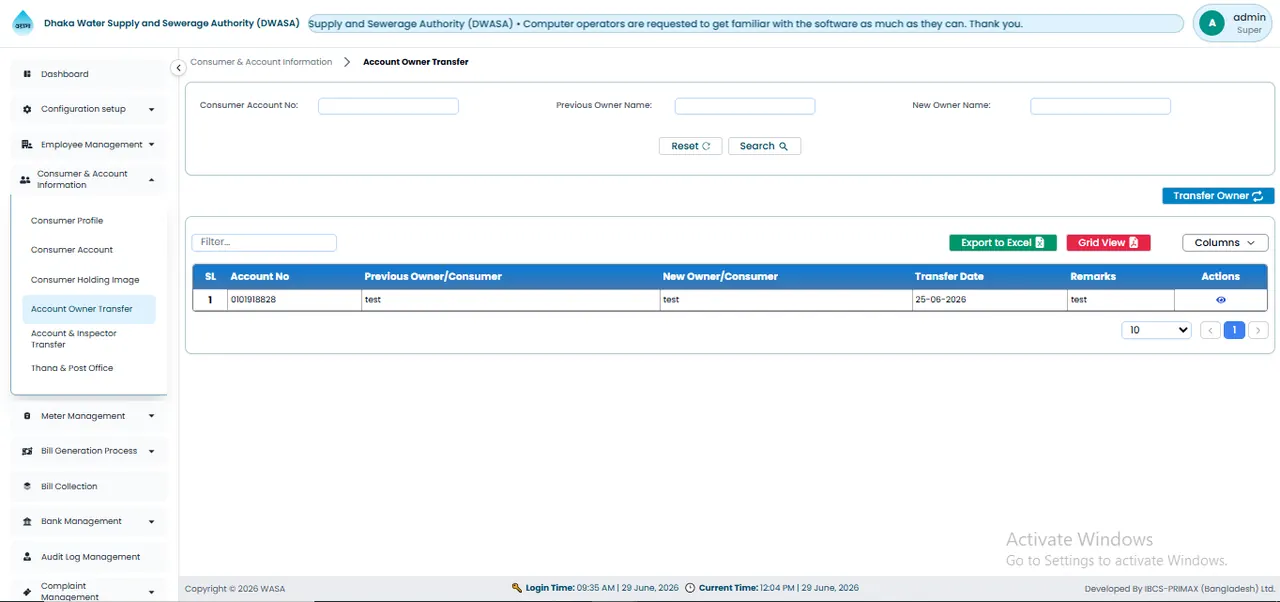The height and width of the screenshot is (602, 1280).
Task: Click the DWASA water drop logo
Action: [x=22, y=24]
